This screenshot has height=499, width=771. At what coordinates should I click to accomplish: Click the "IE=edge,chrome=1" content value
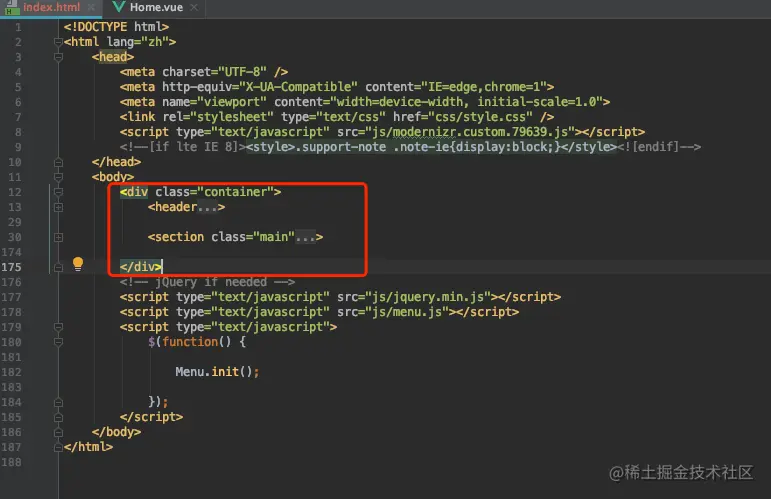click(x=484, y=87)
